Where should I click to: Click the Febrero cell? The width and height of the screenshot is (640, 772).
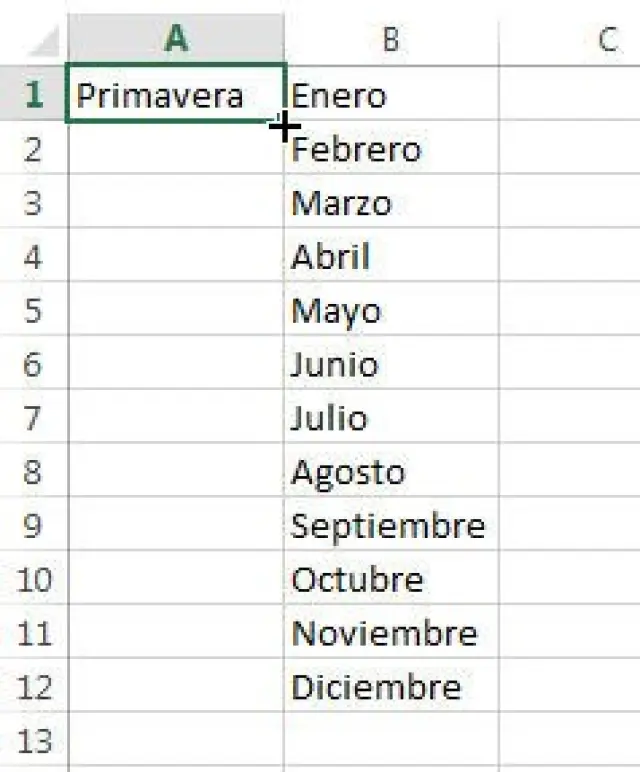(390, 150)
